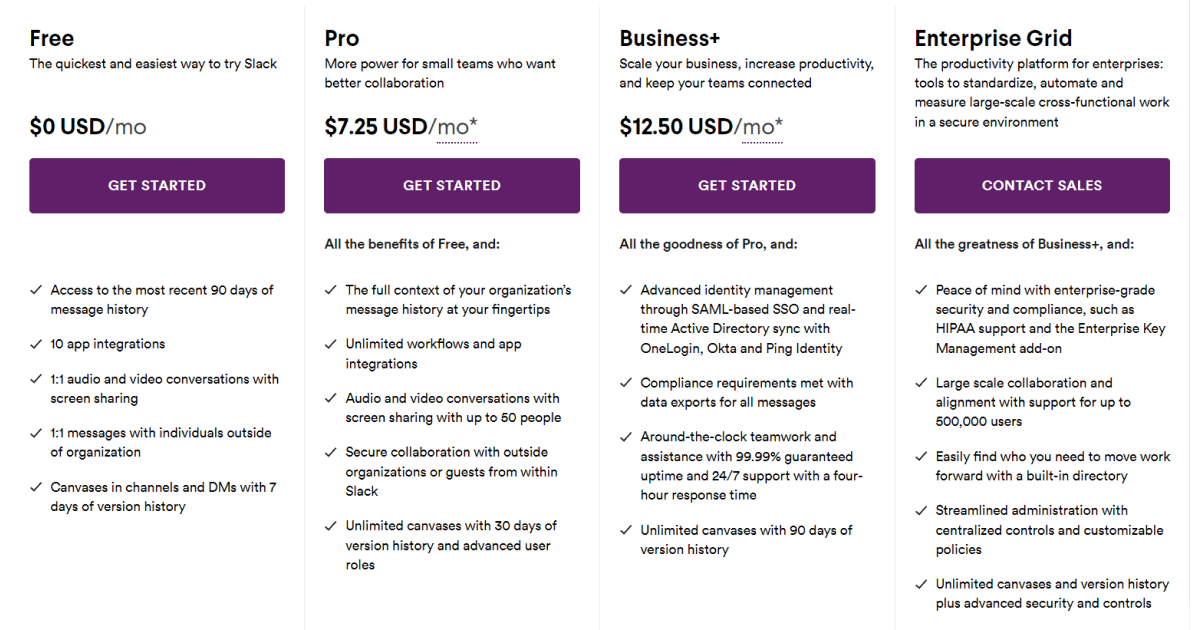Viewport: 1200px width, 630px height.
Task: Select the Enterprise Grid plan heading
Action: pyautogui.click(x=993, y=39)
